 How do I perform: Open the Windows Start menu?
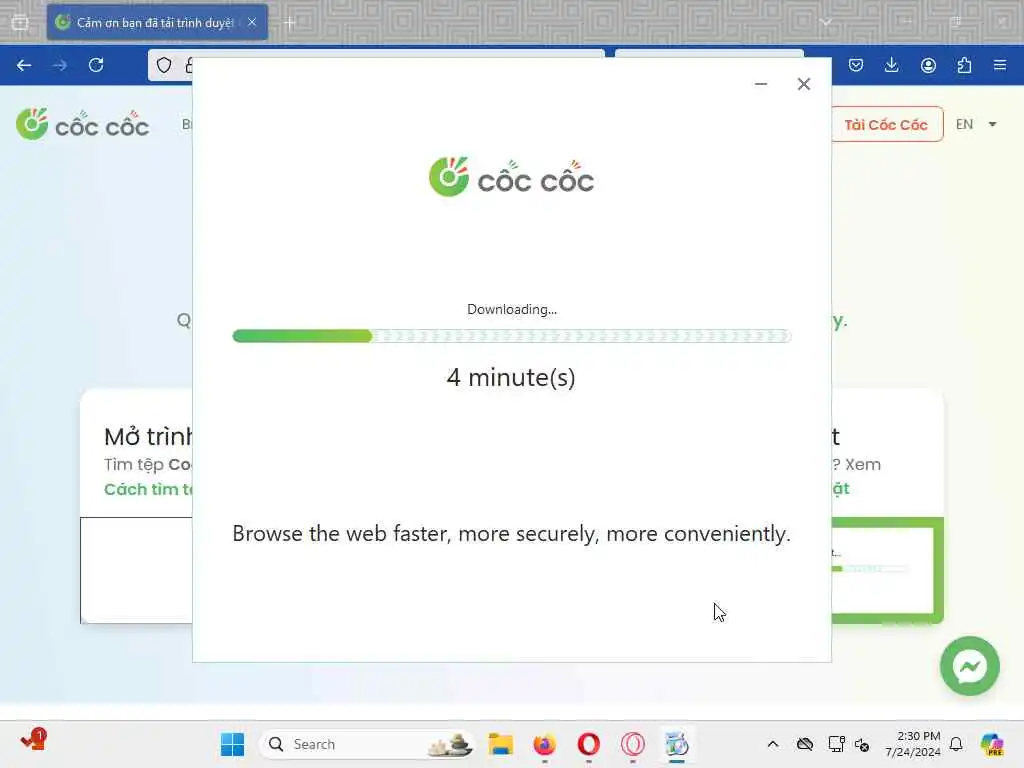click(232, 744)
